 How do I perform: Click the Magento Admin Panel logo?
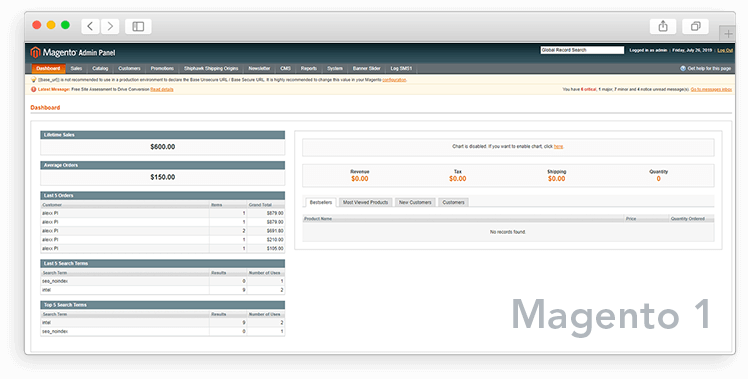point(73,52)
